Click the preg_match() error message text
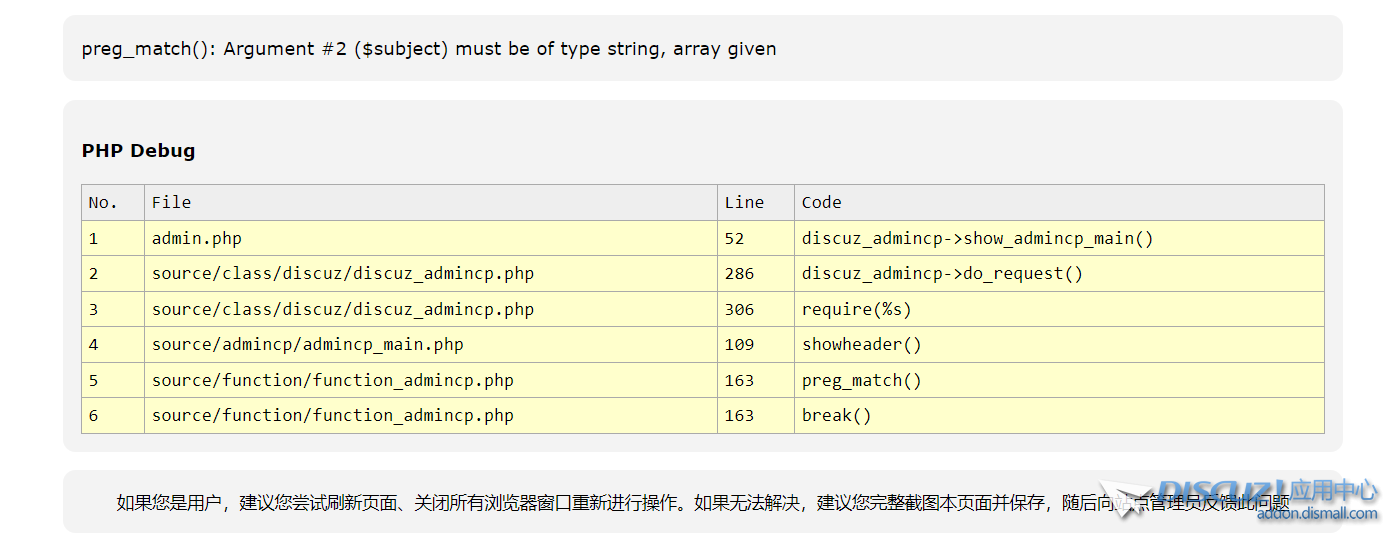The image size is (1396, 539). (x=428, y=48)
